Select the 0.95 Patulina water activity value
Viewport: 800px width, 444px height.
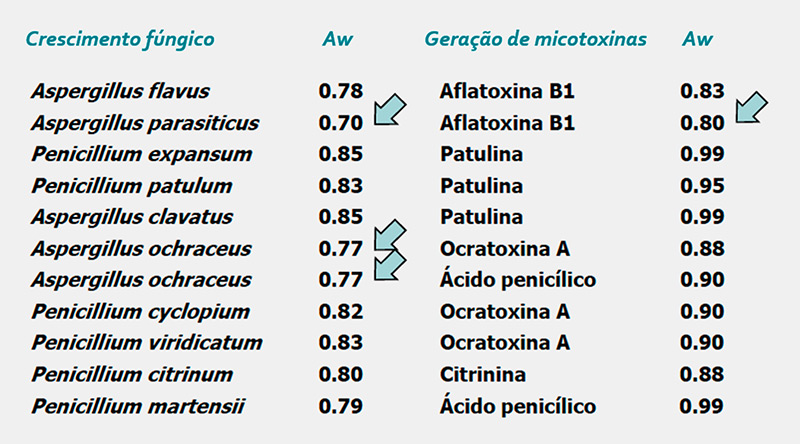(x=701, y=186)
